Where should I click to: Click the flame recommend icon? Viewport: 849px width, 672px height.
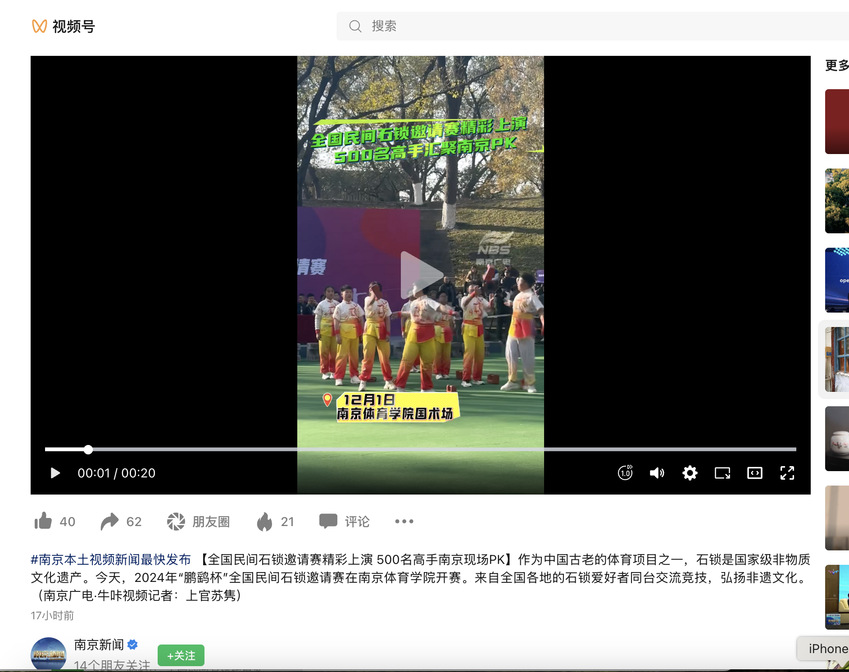tap(265, 521)
